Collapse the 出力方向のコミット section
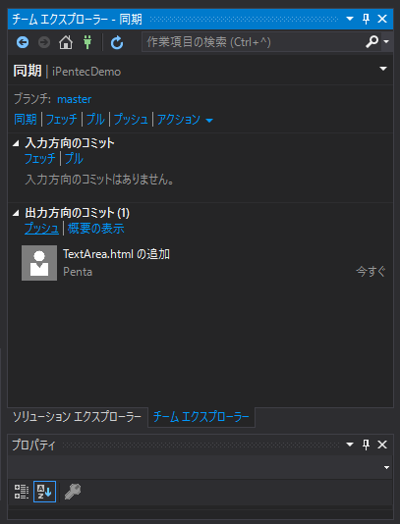400x524 pixels. [16, 213]
